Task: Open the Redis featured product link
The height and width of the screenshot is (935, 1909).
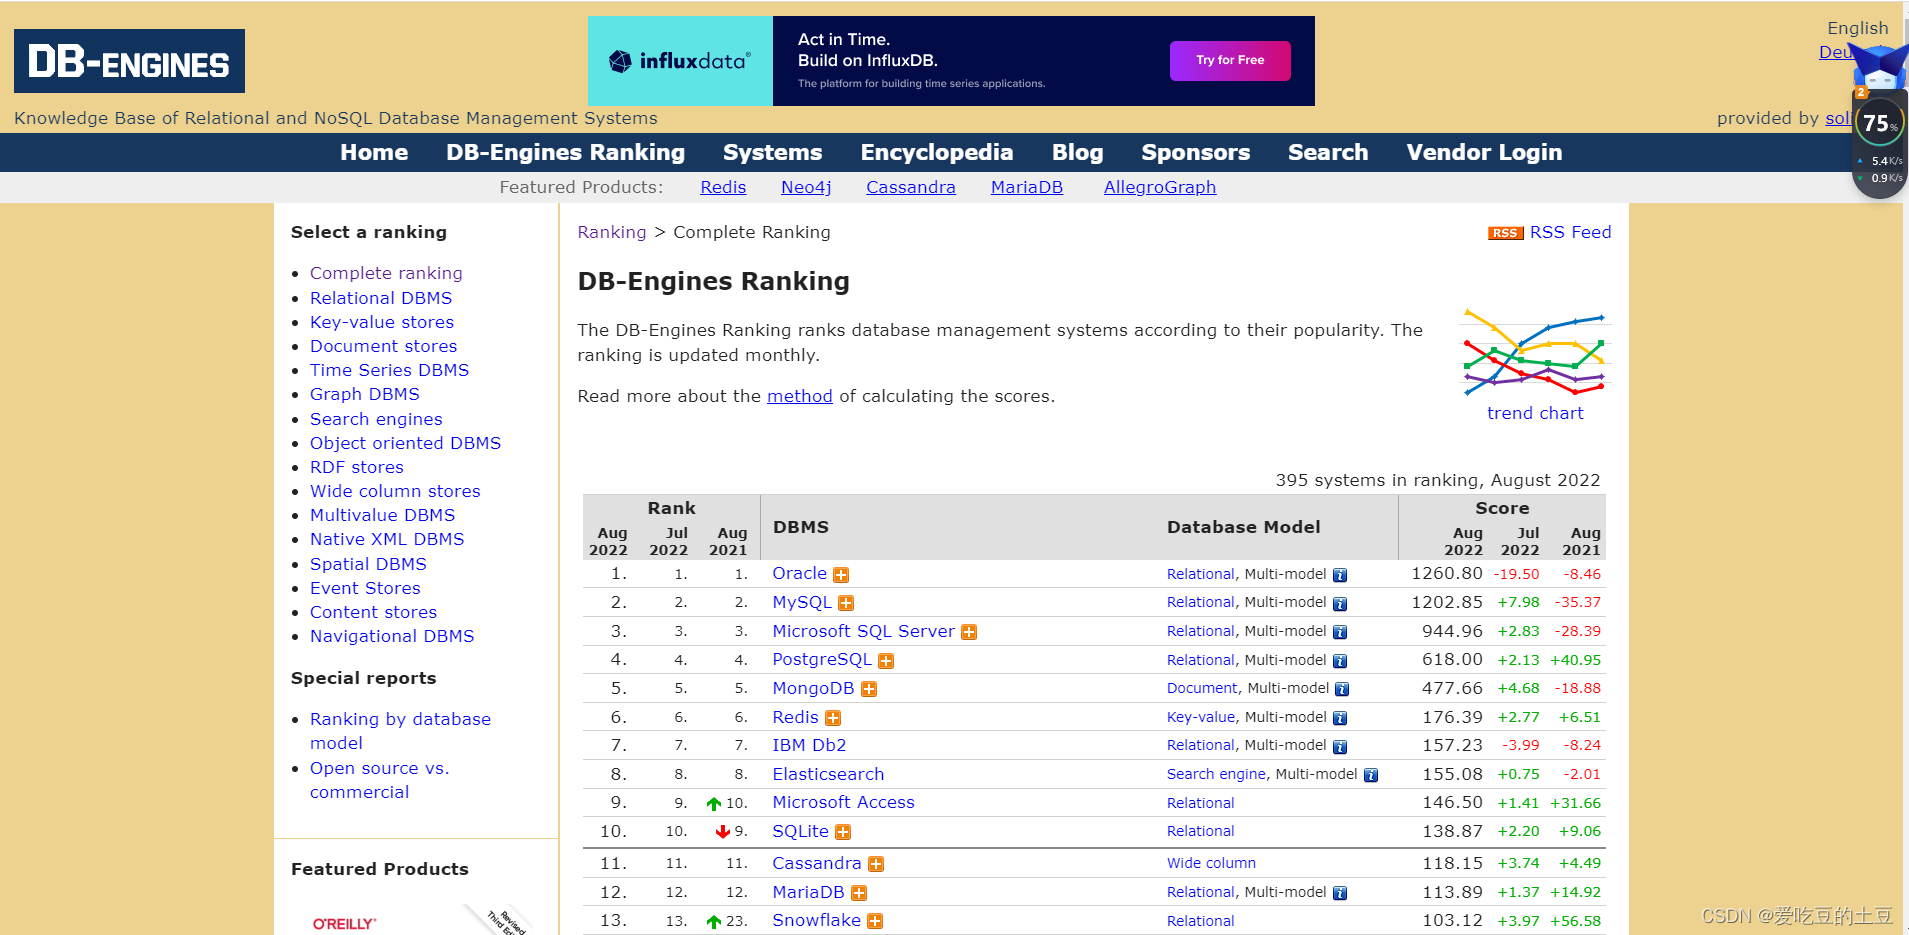Action: (723, 187)
